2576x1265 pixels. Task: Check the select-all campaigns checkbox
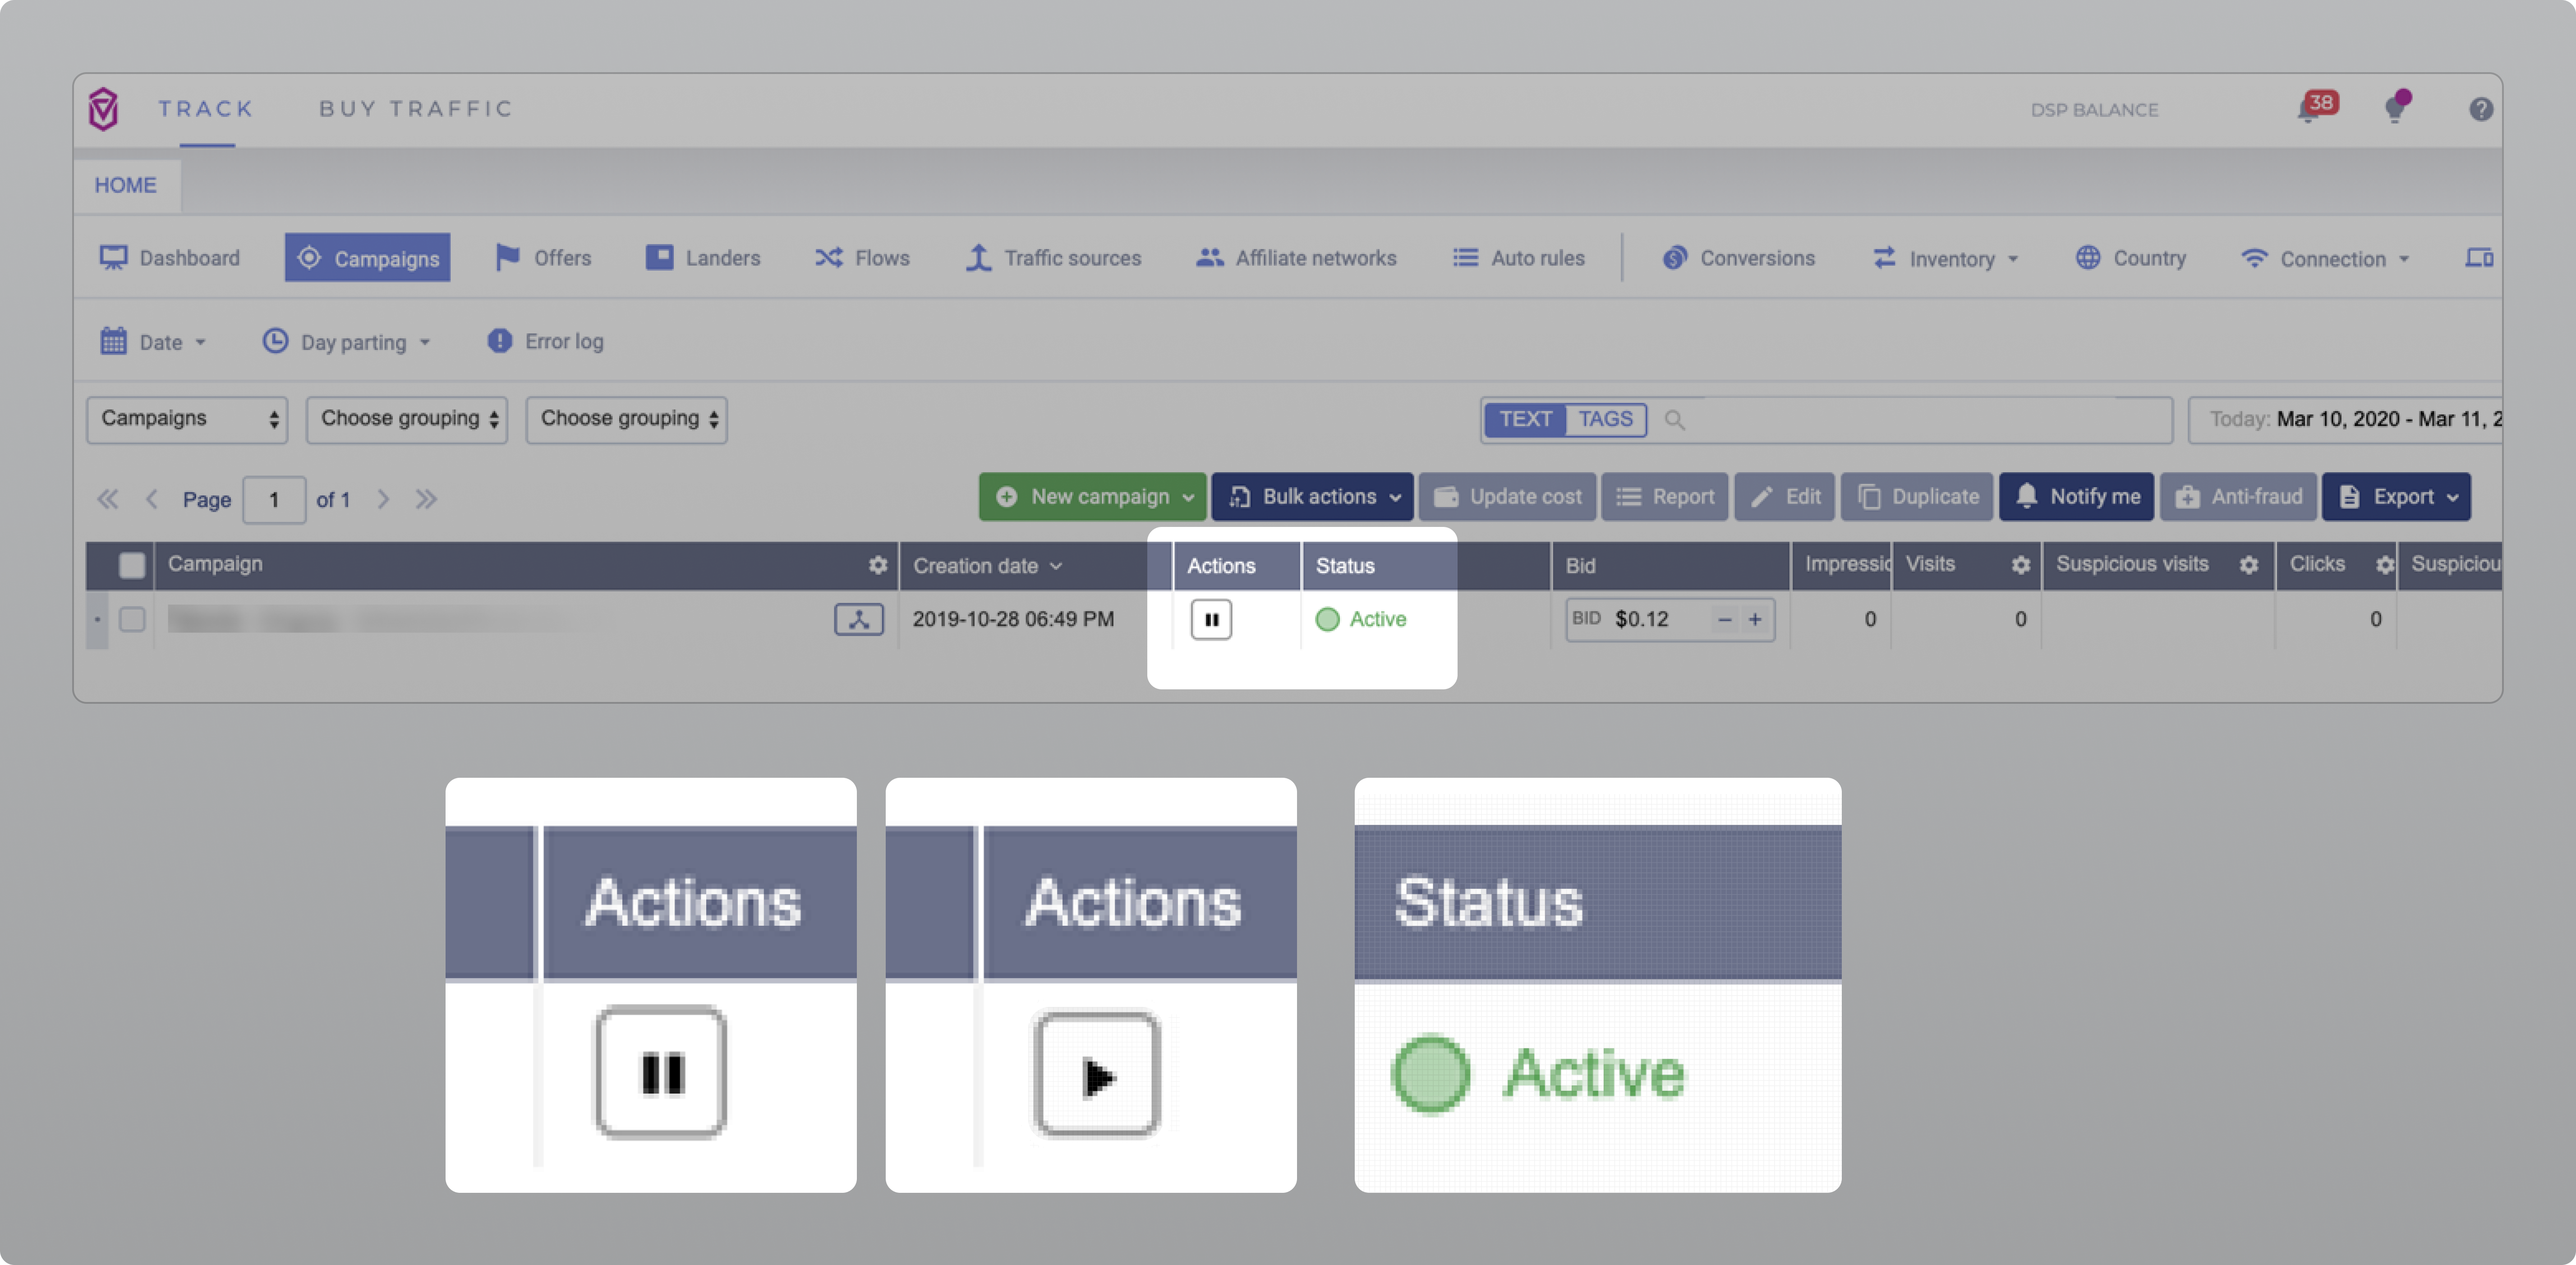click(x=132, y=565)
